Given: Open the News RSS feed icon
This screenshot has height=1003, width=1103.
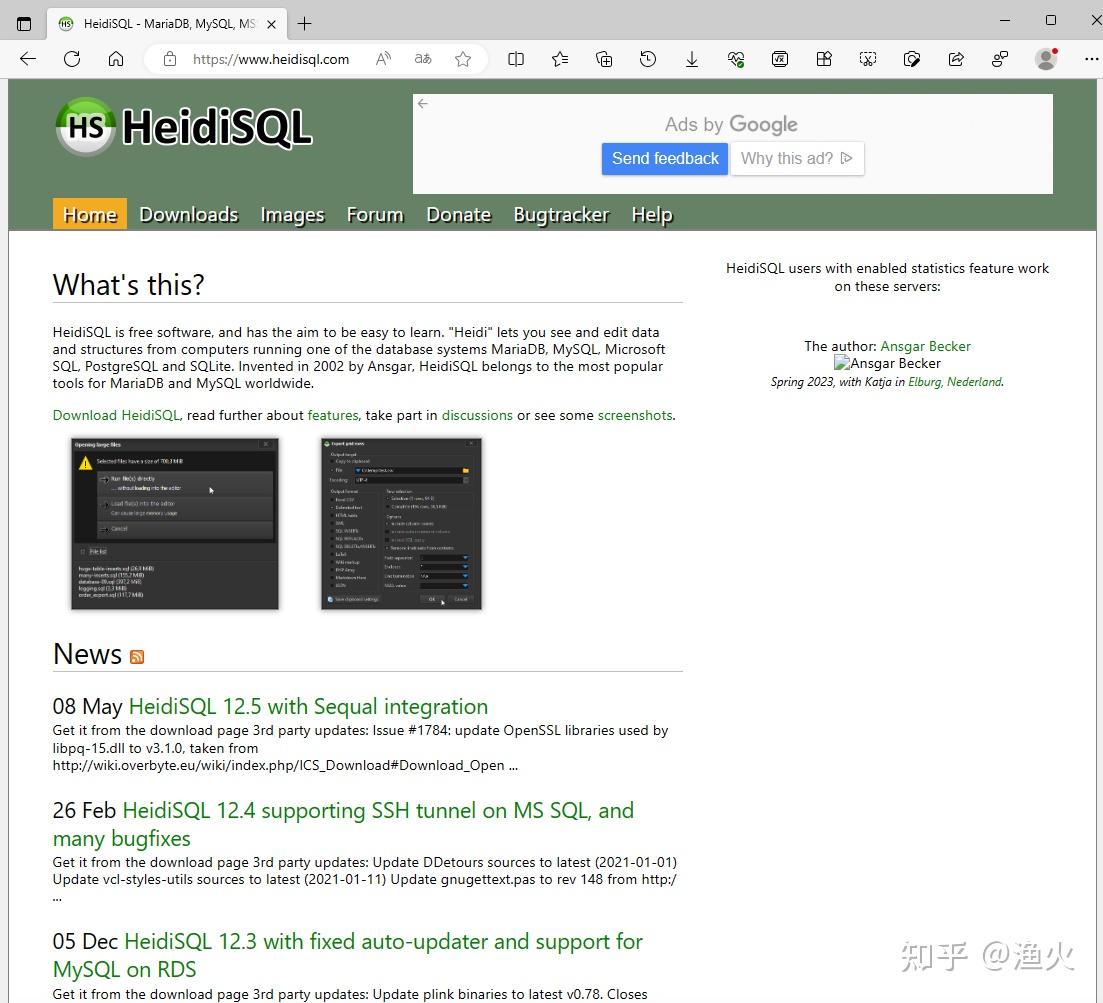Looking at the screenshot, I should click(136, 656).
